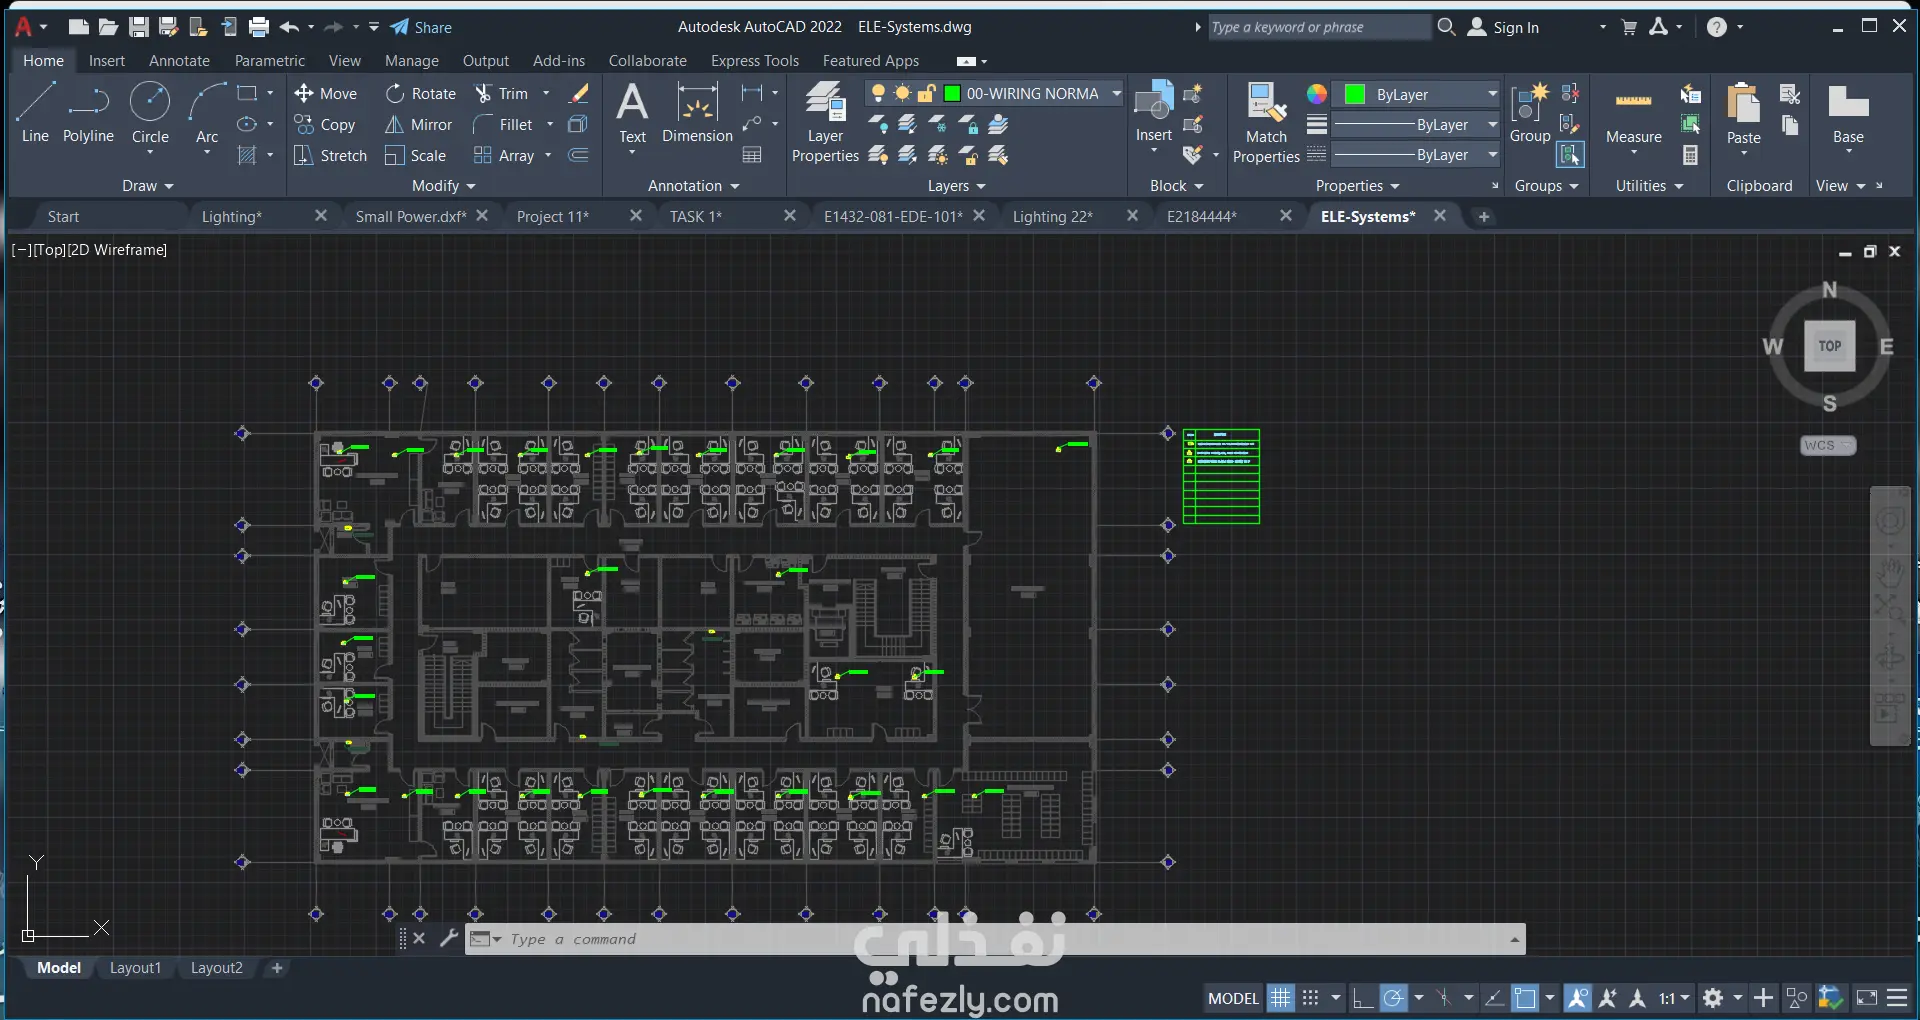Open the Annotate ribbon tab
Screen dimensions: 1920x1020
click(179, 61)
